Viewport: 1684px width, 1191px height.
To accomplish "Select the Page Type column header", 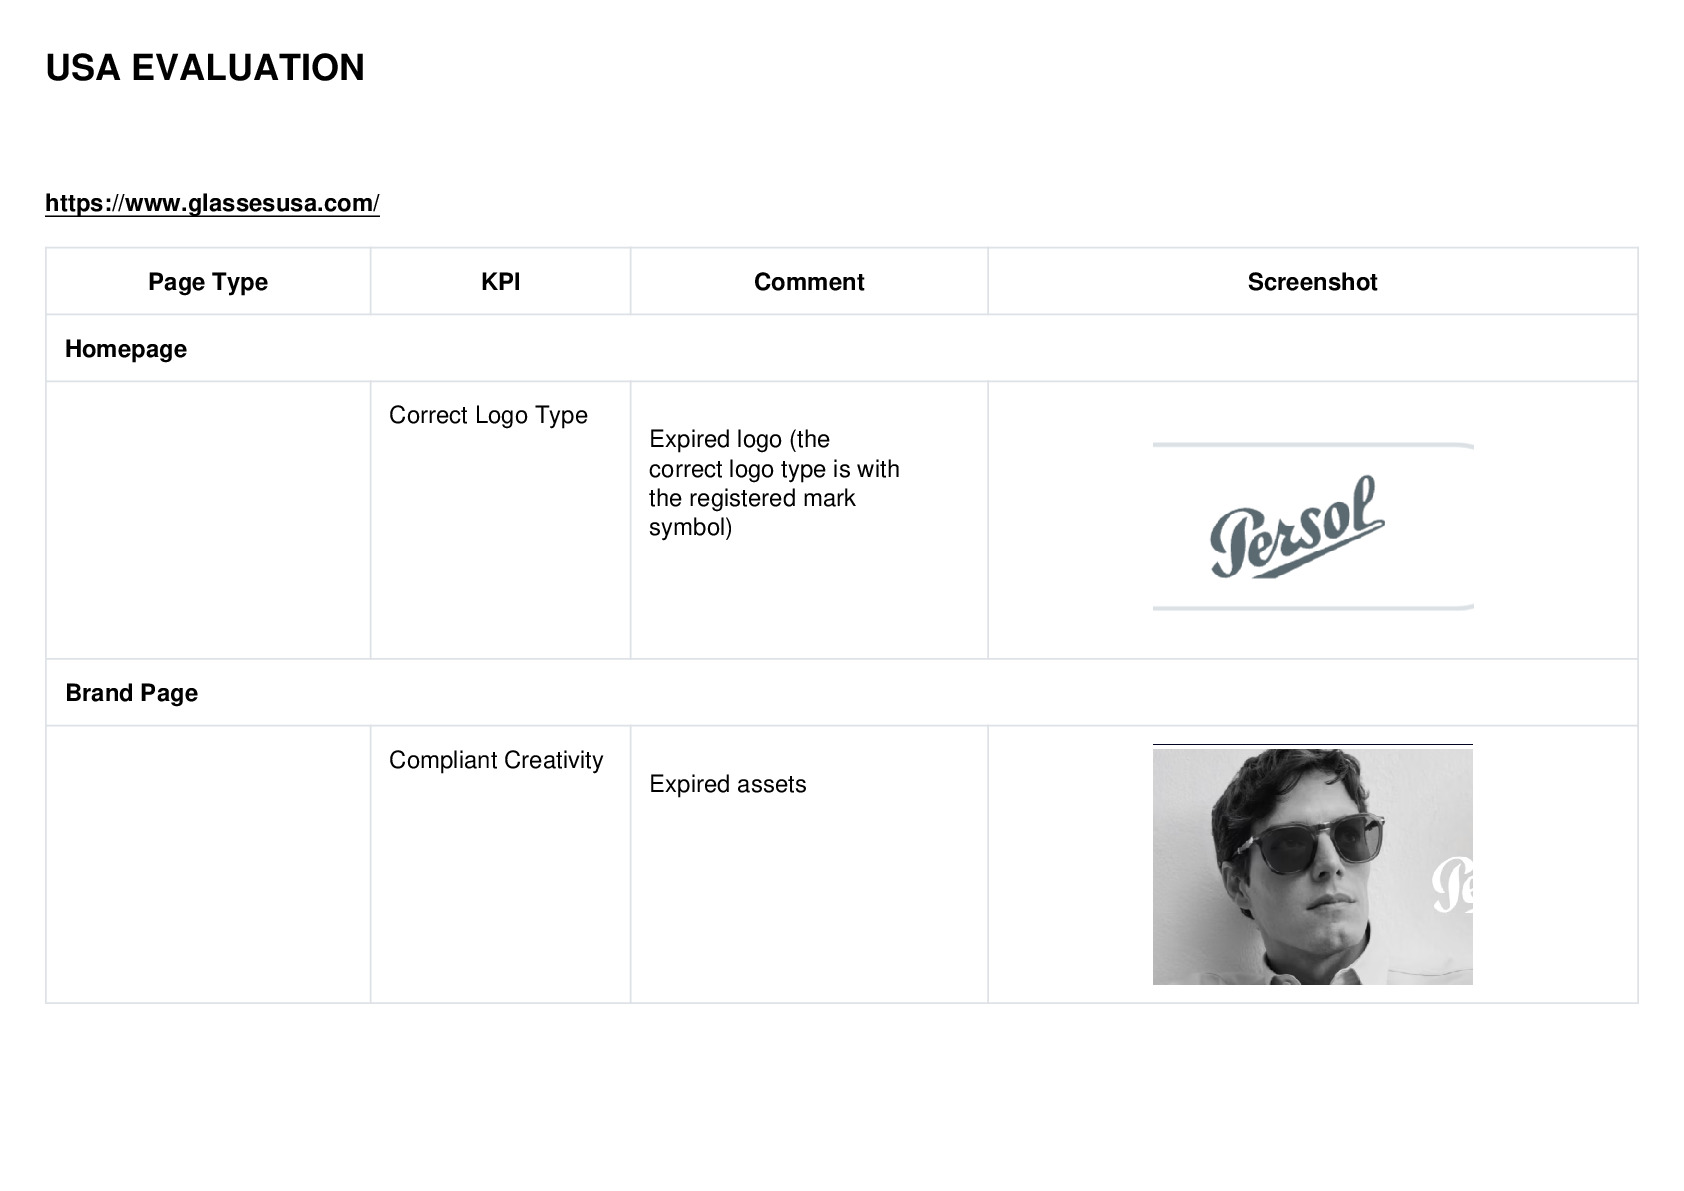I will click(x=208, y=282).
